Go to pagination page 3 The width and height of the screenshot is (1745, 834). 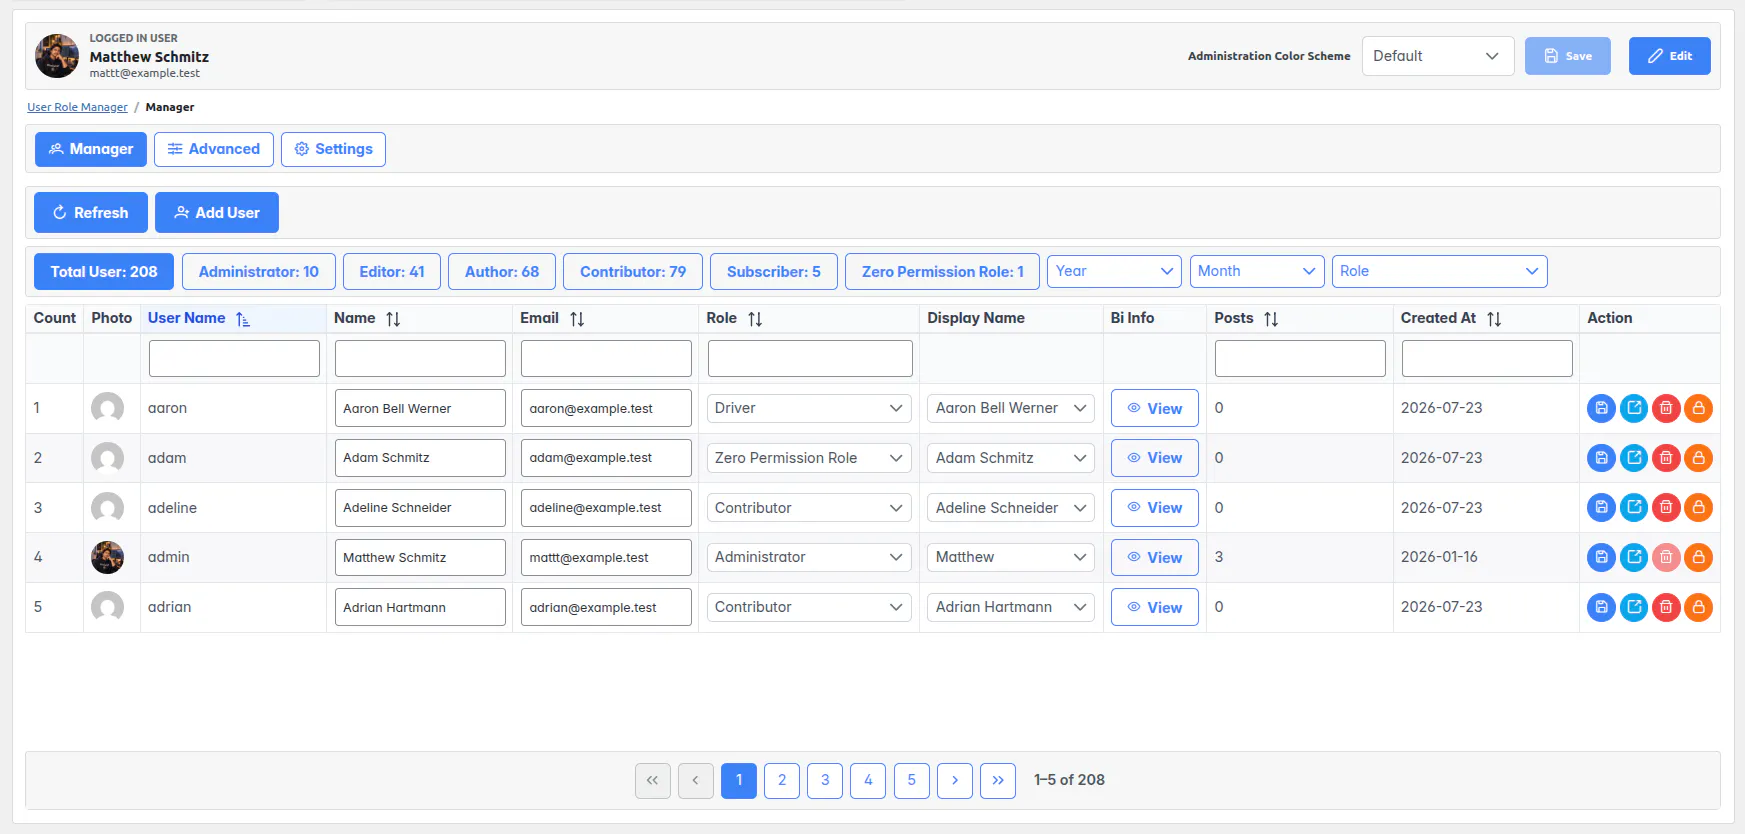tap(825, 780)
